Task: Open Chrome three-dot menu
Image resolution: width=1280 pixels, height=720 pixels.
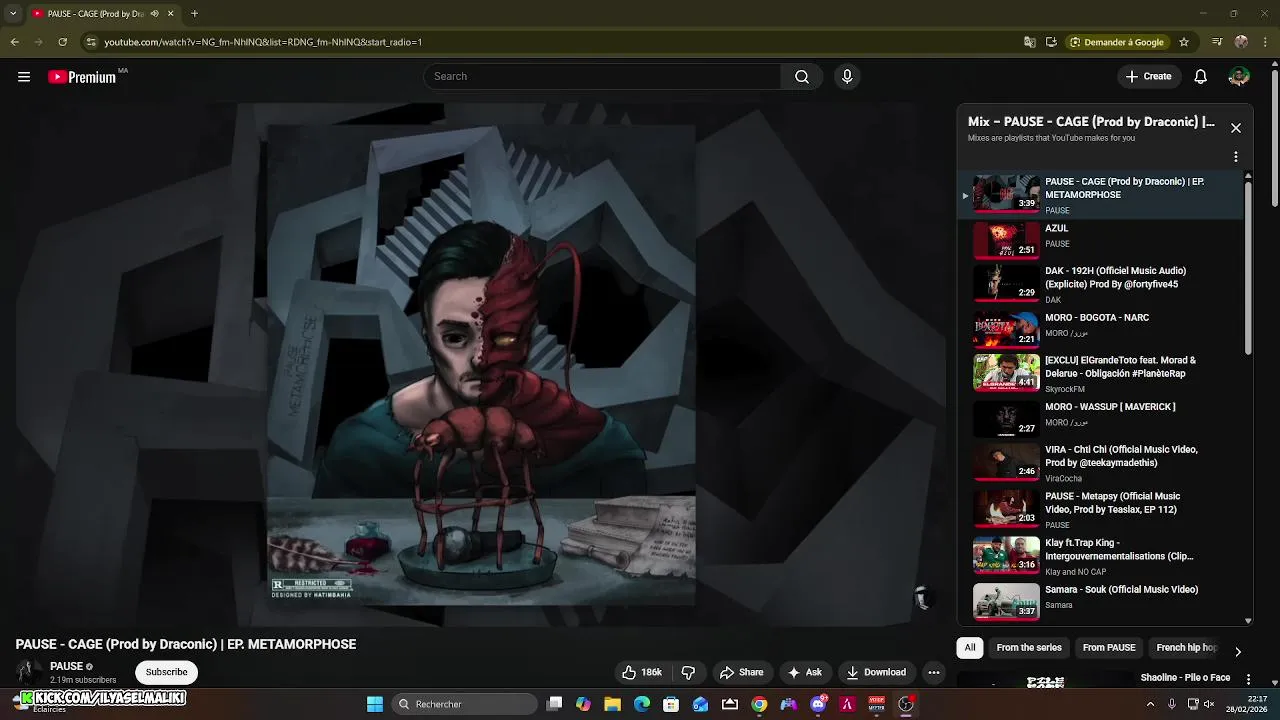Action: [1264, 42]
